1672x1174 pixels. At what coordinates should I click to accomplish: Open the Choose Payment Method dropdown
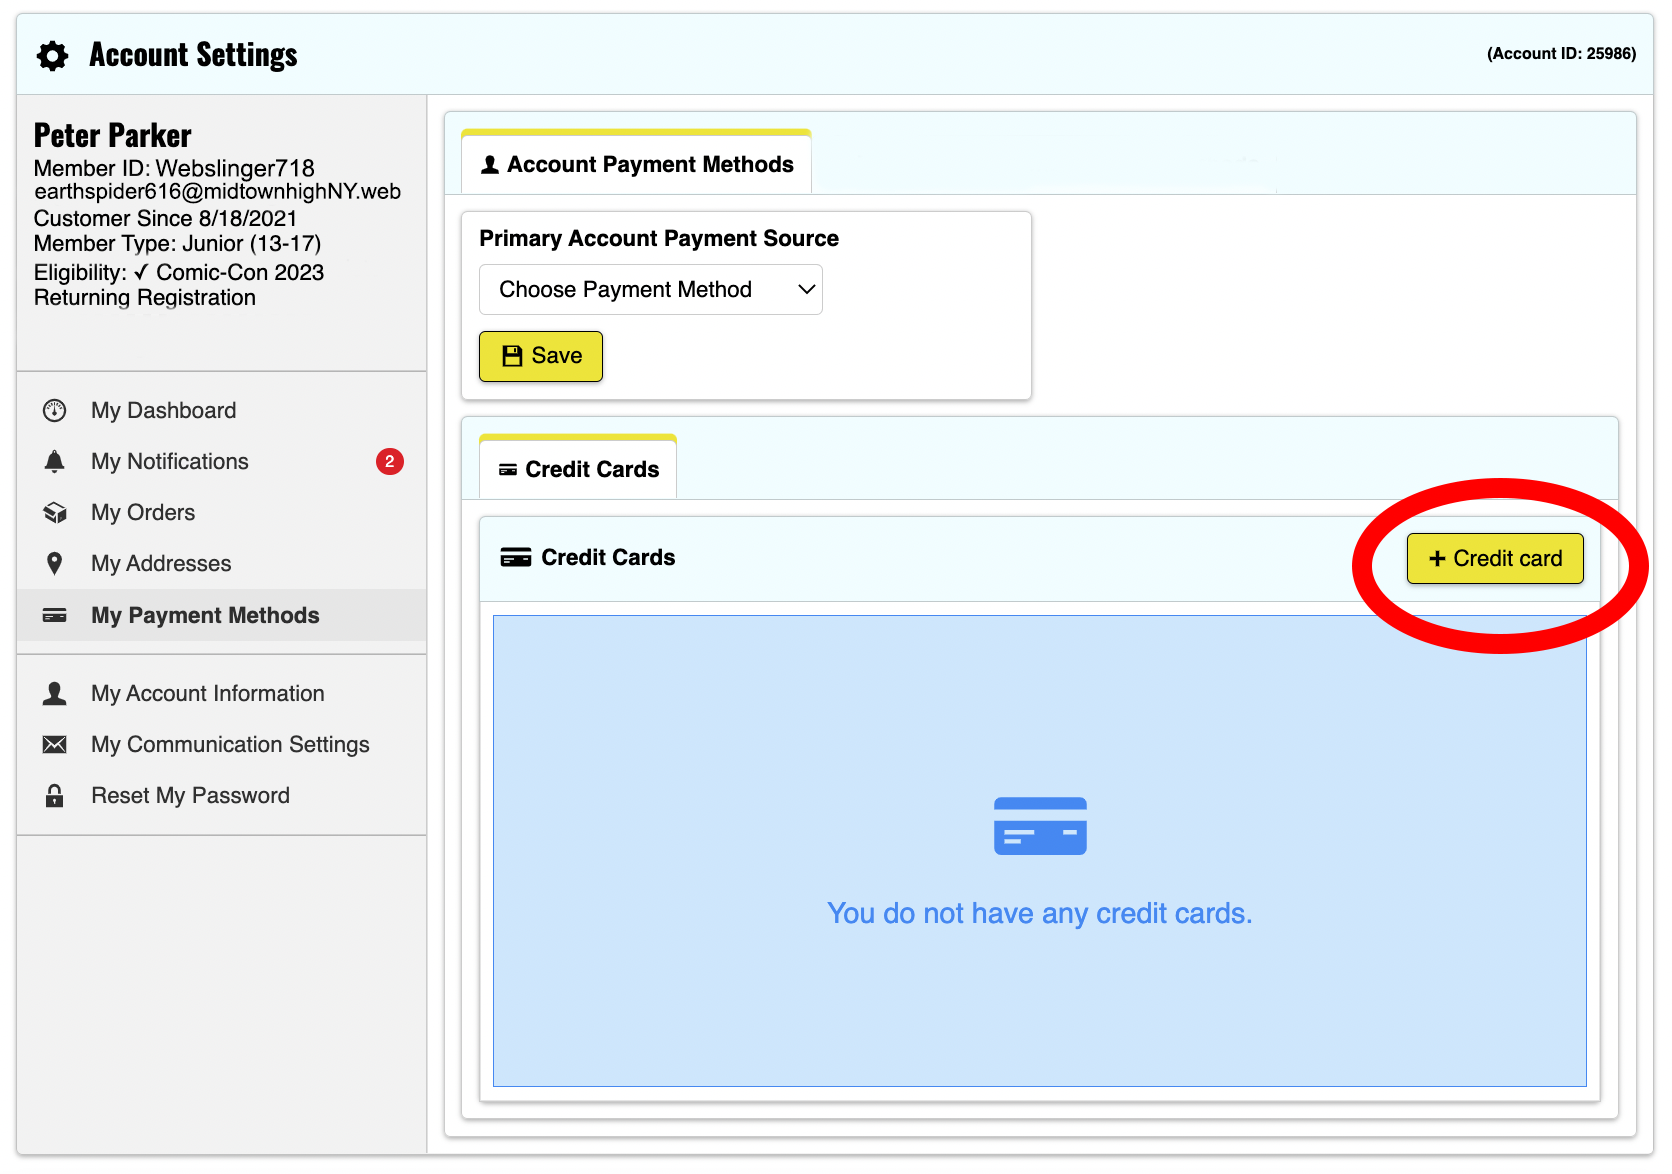650,290
